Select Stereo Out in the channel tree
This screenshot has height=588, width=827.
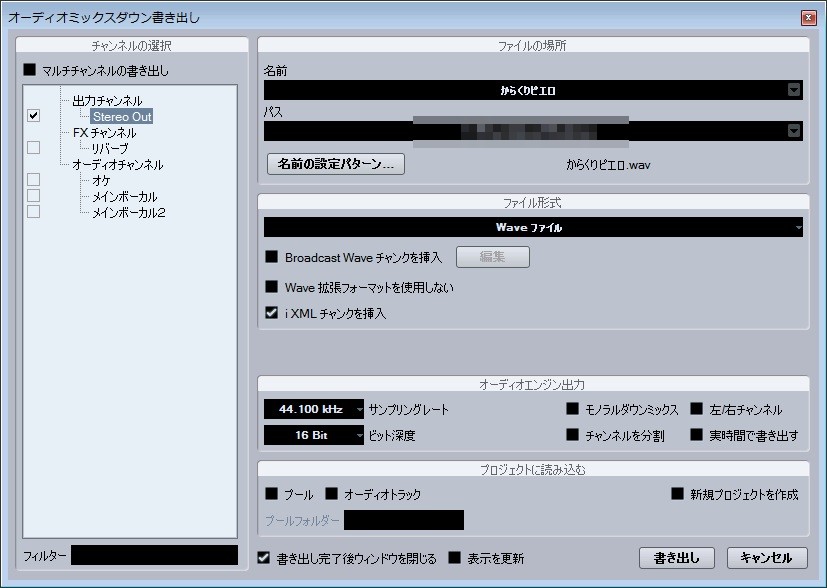(122, 117)
